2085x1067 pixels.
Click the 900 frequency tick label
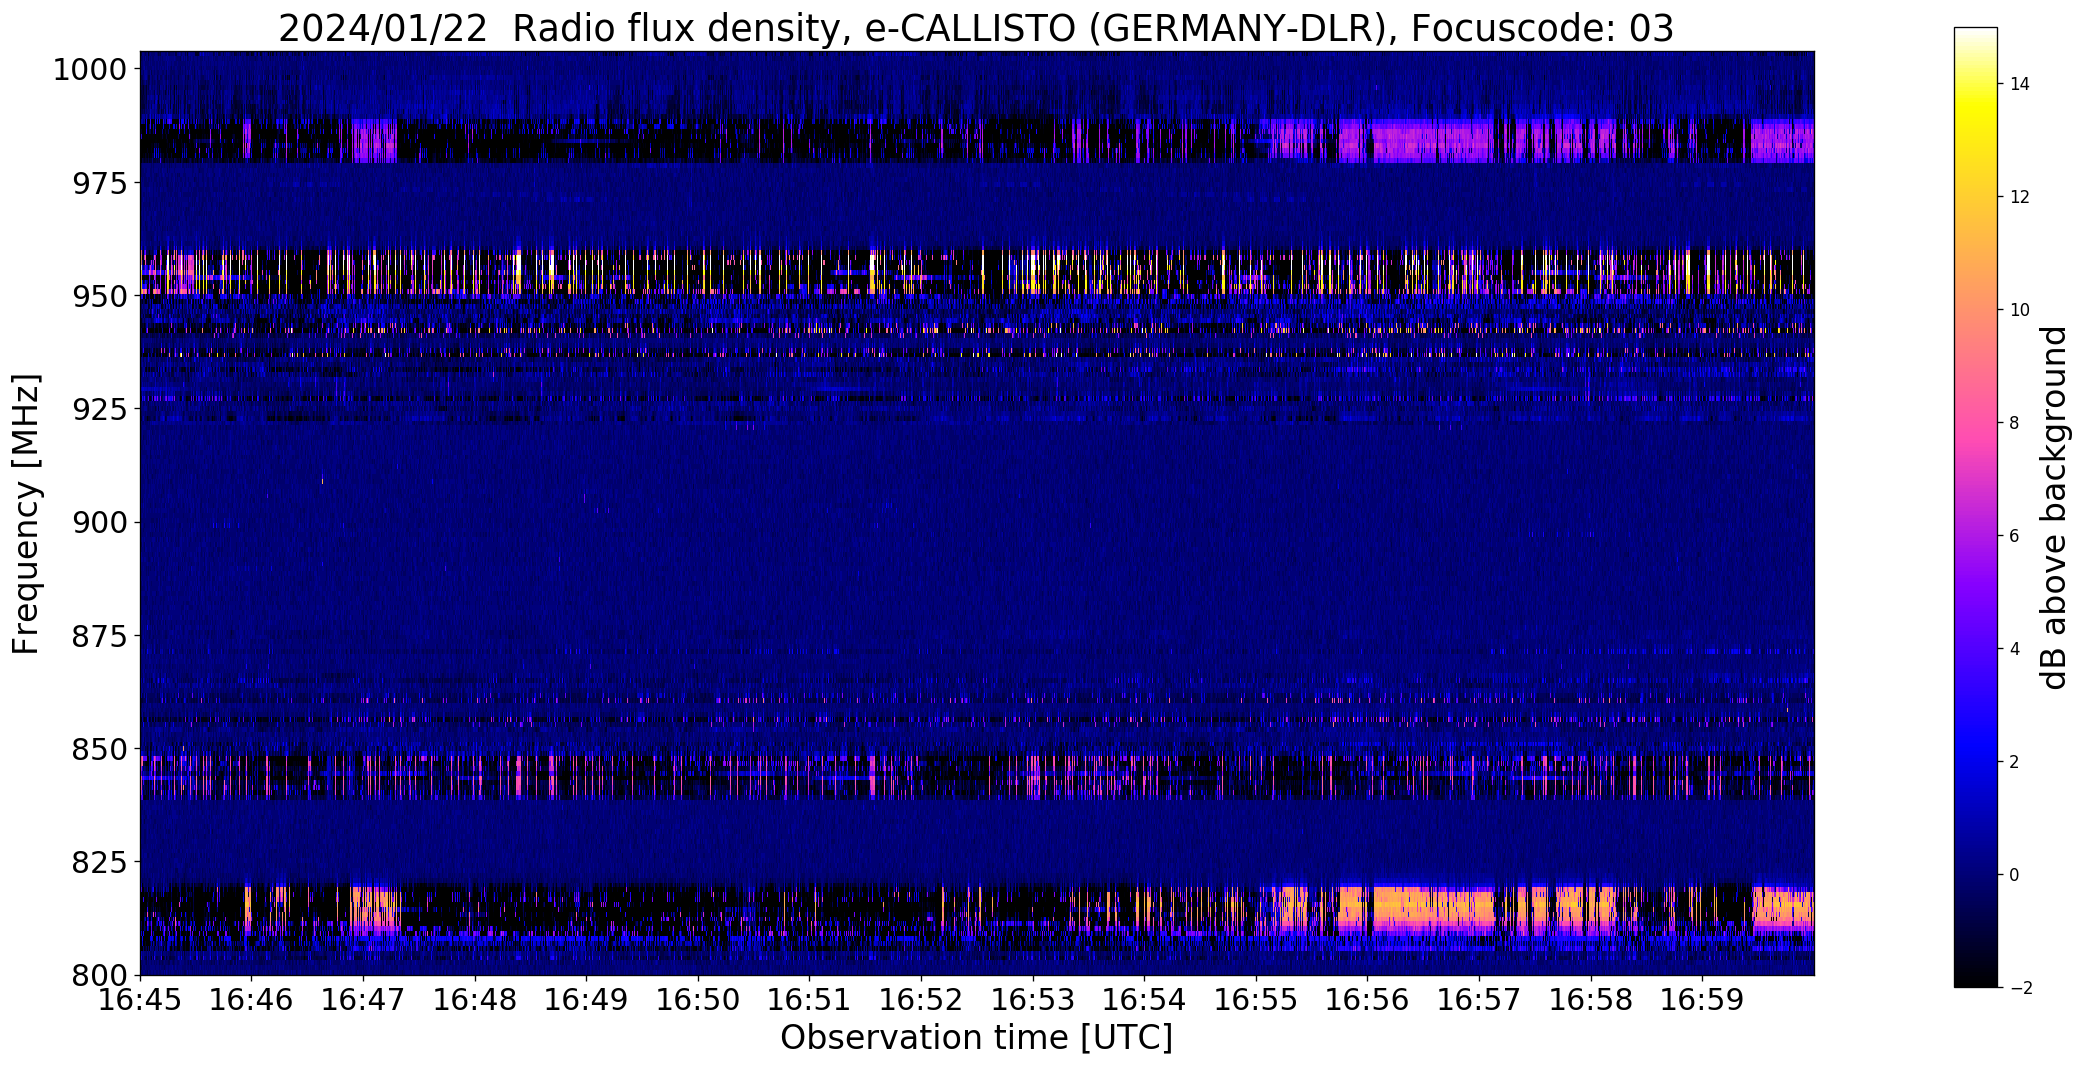(99, 523)
